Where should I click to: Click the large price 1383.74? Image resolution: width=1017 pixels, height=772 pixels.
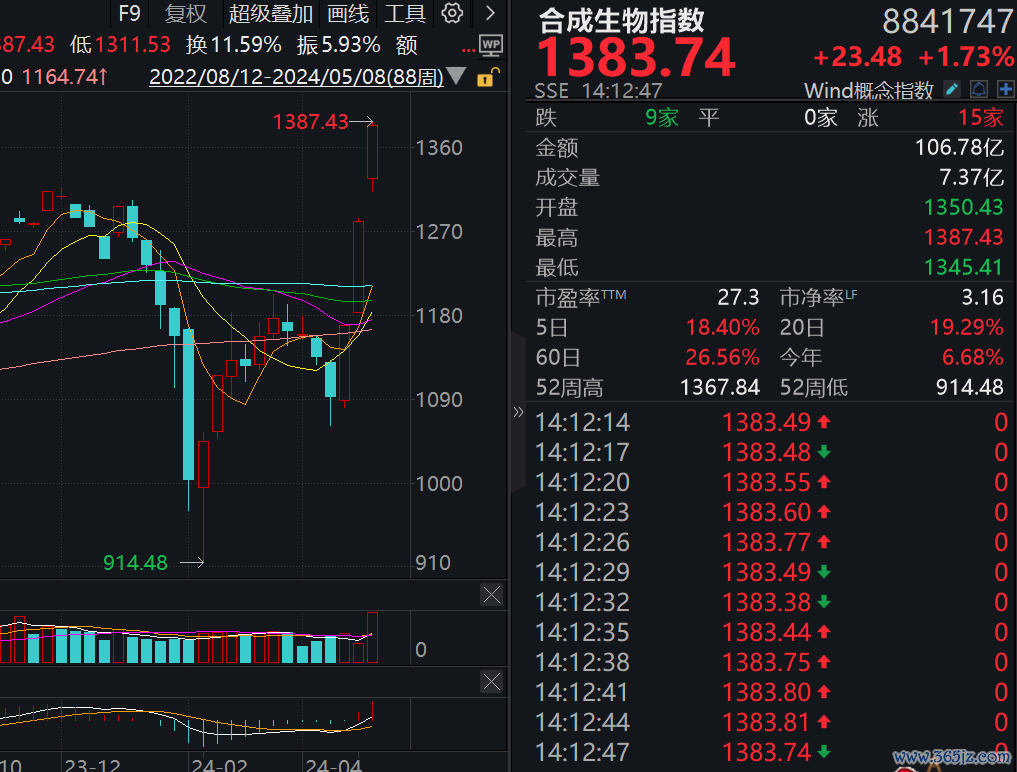[x=636, y=58]
